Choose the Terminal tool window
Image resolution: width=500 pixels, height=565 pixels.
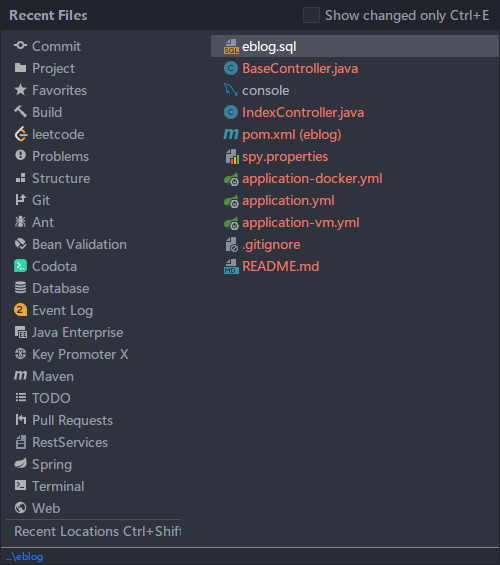(58, 486)
